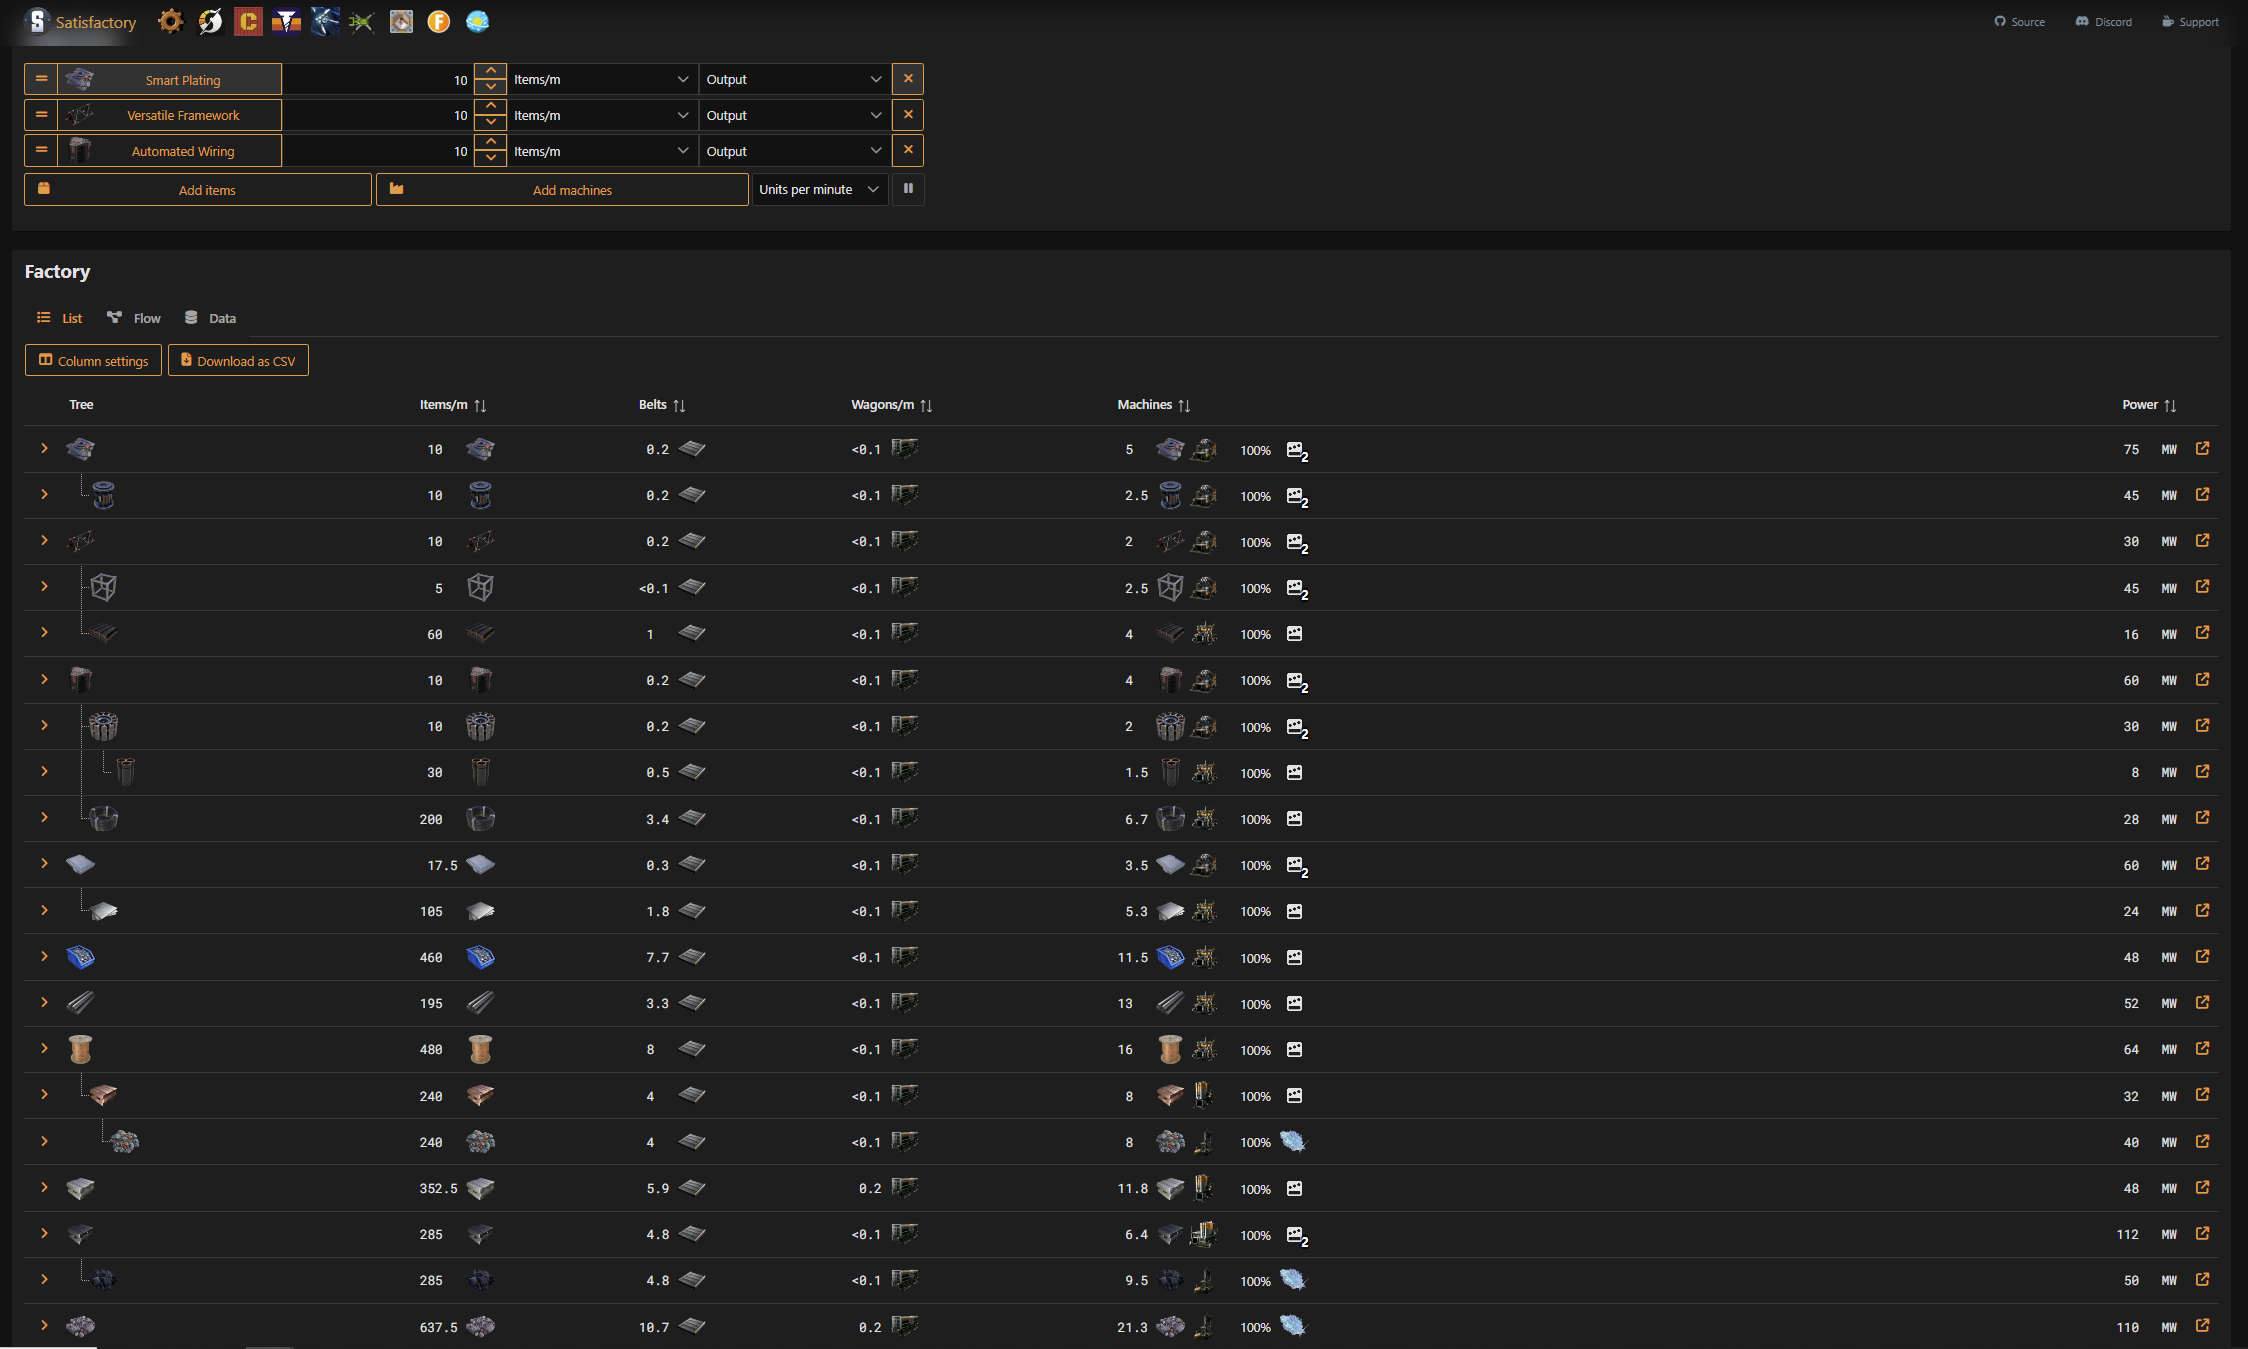Open Output type dropdown for Versatile Framework
The width and height of the screenshot is (2248, 1349).
point(795,115)
